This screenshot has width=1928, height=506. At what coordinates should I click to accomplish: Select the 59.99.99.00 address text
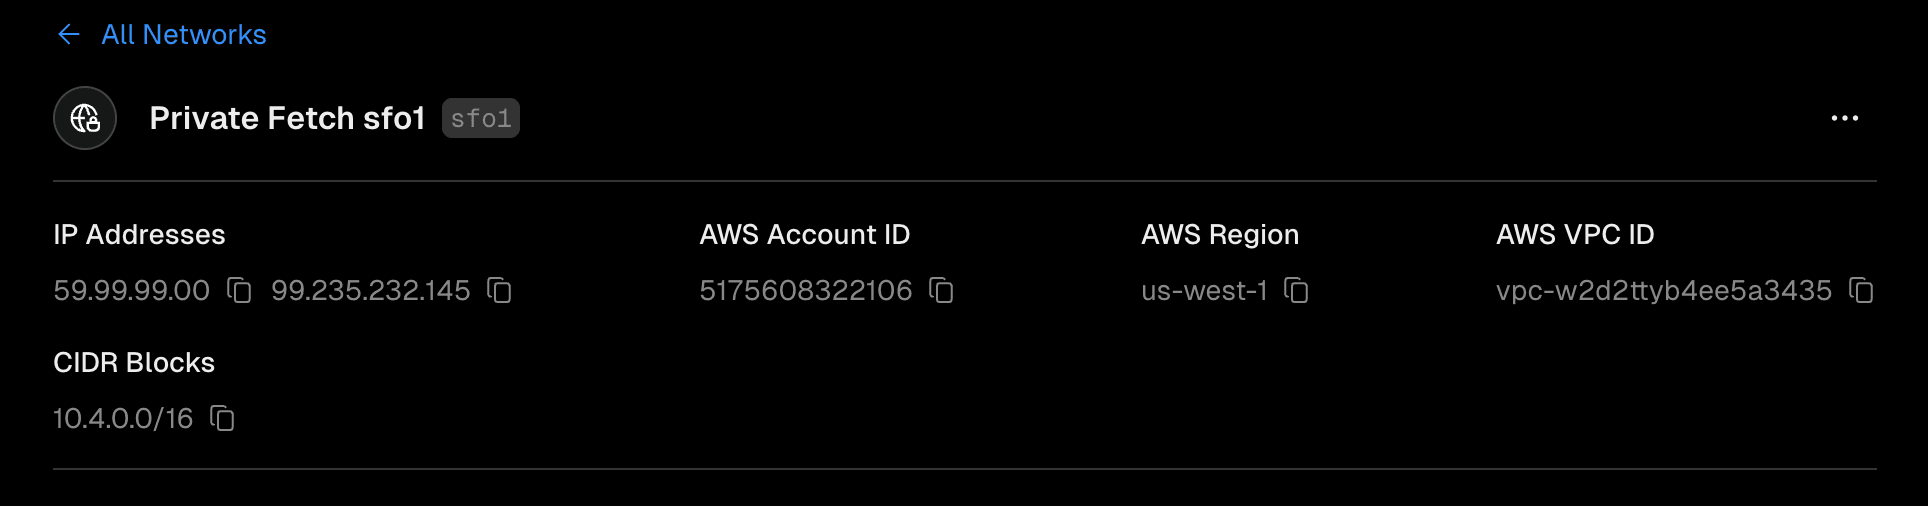pos(131,291)
